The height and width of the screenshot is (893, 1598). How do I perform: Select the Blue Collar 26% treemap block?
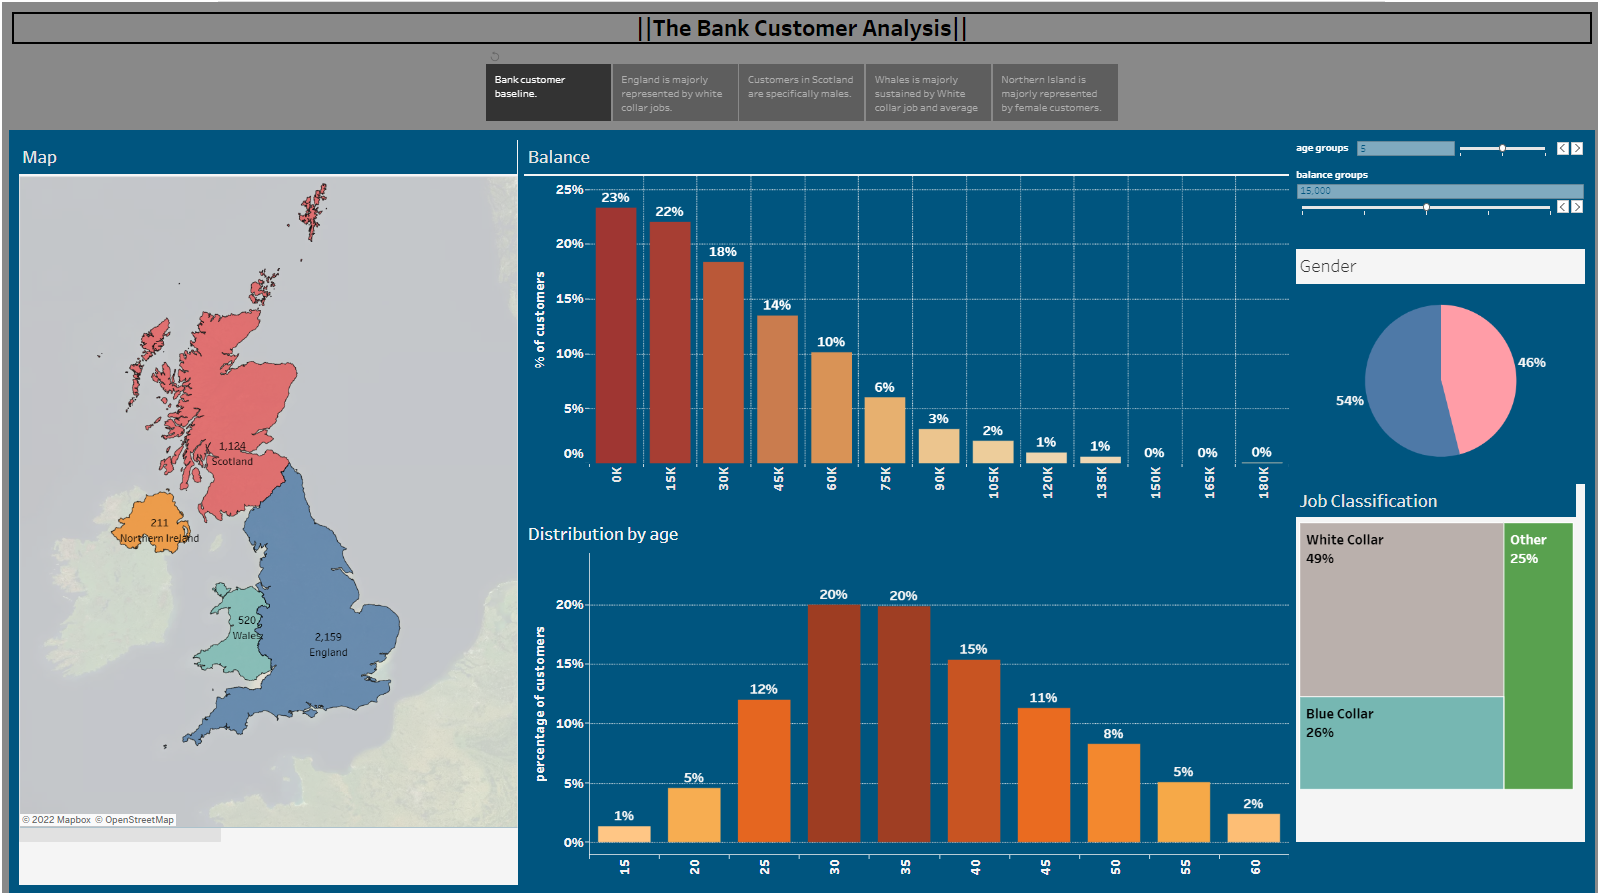click(x=1402, y=743)
